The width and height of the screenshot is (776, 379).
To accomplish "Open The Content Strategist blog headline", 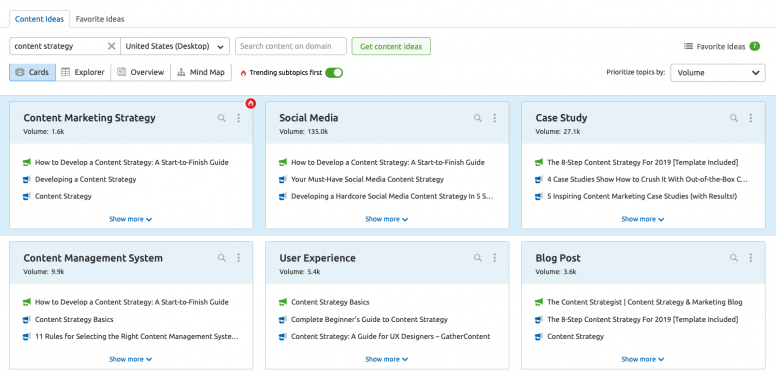I will [x=645, y=302].
